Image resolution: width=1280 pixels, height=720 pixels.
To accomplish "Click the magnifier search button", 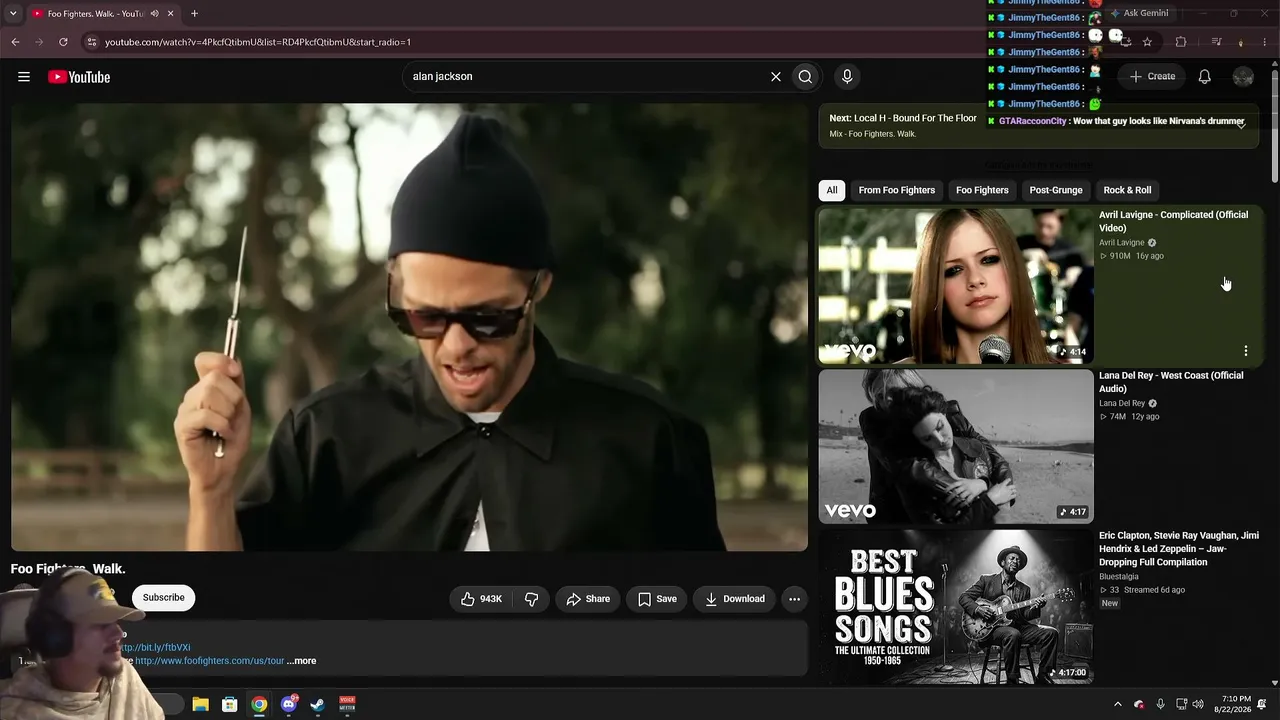I will [805, 76].
